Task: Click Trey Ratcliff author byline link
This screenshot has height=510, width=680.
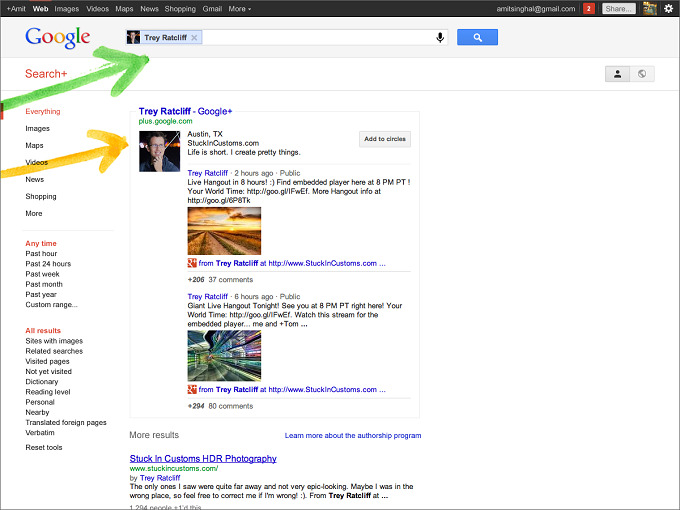Action: (160, 478)
